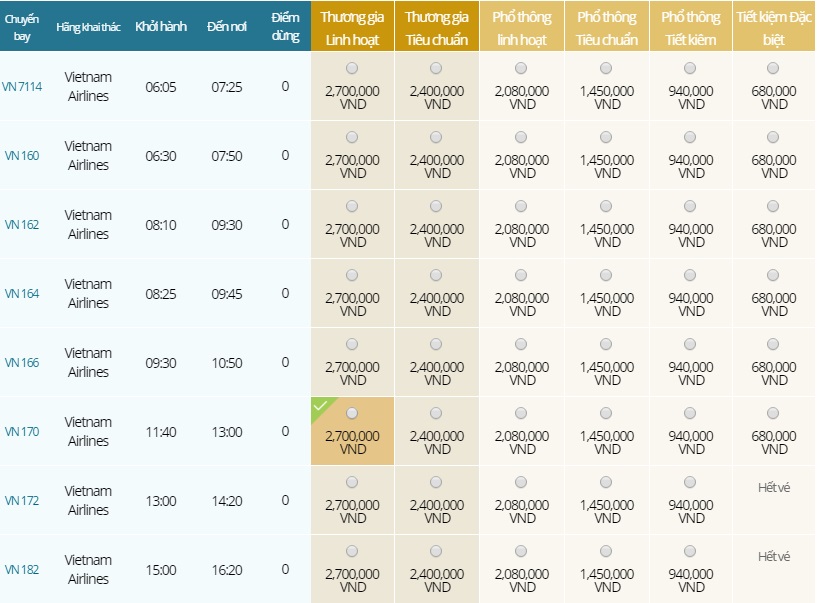Image resolution: width=818 pixels, height=603 pixels.
Task: Select Thương gia Linh hoạt fare for VN 7114
Action: [x=352, y=68]
